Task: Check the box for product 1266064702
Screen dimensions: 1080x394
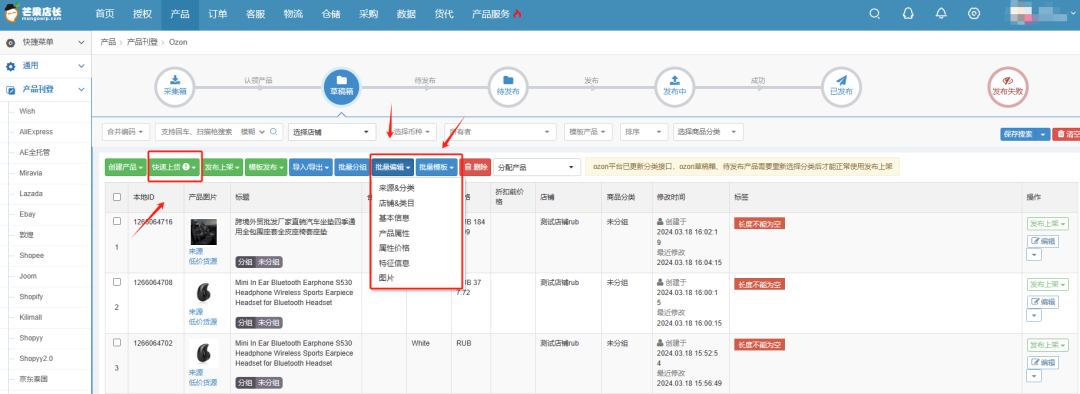Action: [x=116, y=342]
